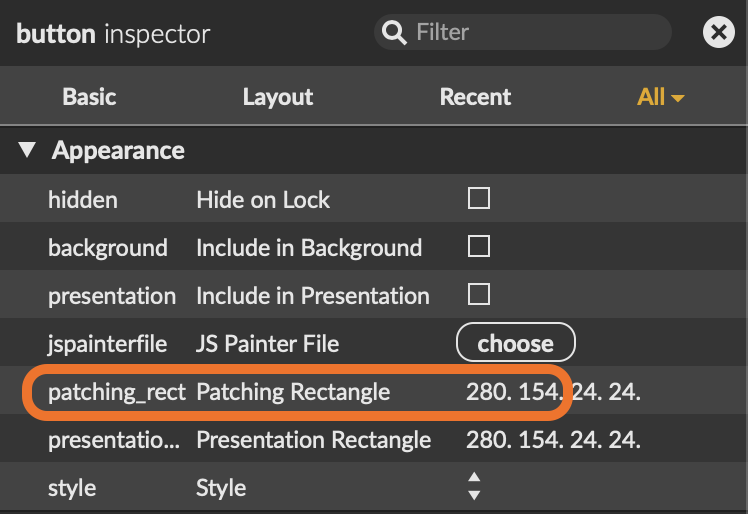Click the jspainterfile attribute name
748x514 pixels.
(x=108, y=344)
